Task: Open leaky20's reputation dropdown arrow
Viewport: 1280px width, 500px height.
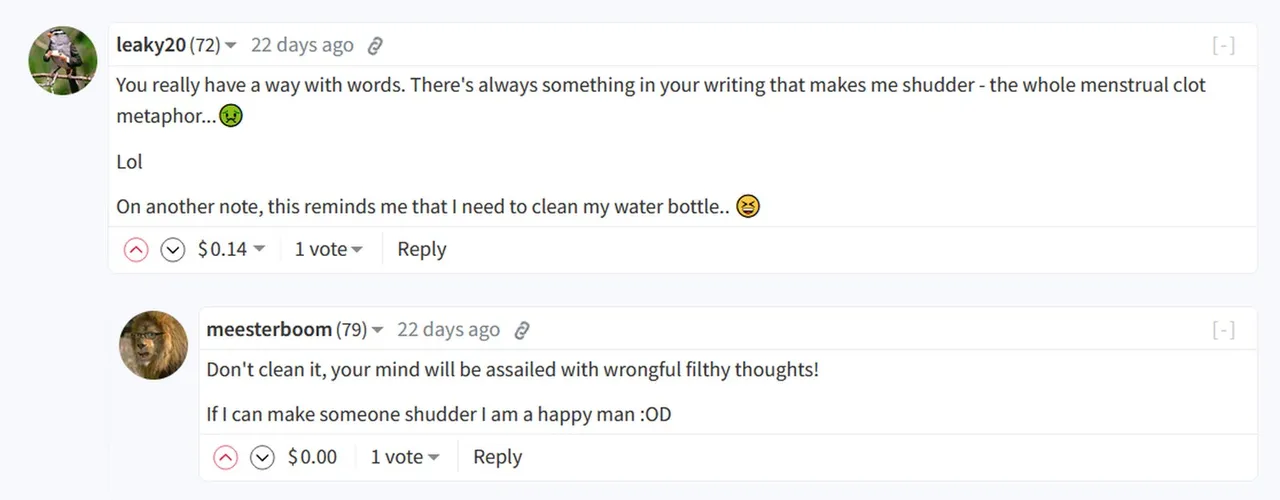Action: click(231, 46)
